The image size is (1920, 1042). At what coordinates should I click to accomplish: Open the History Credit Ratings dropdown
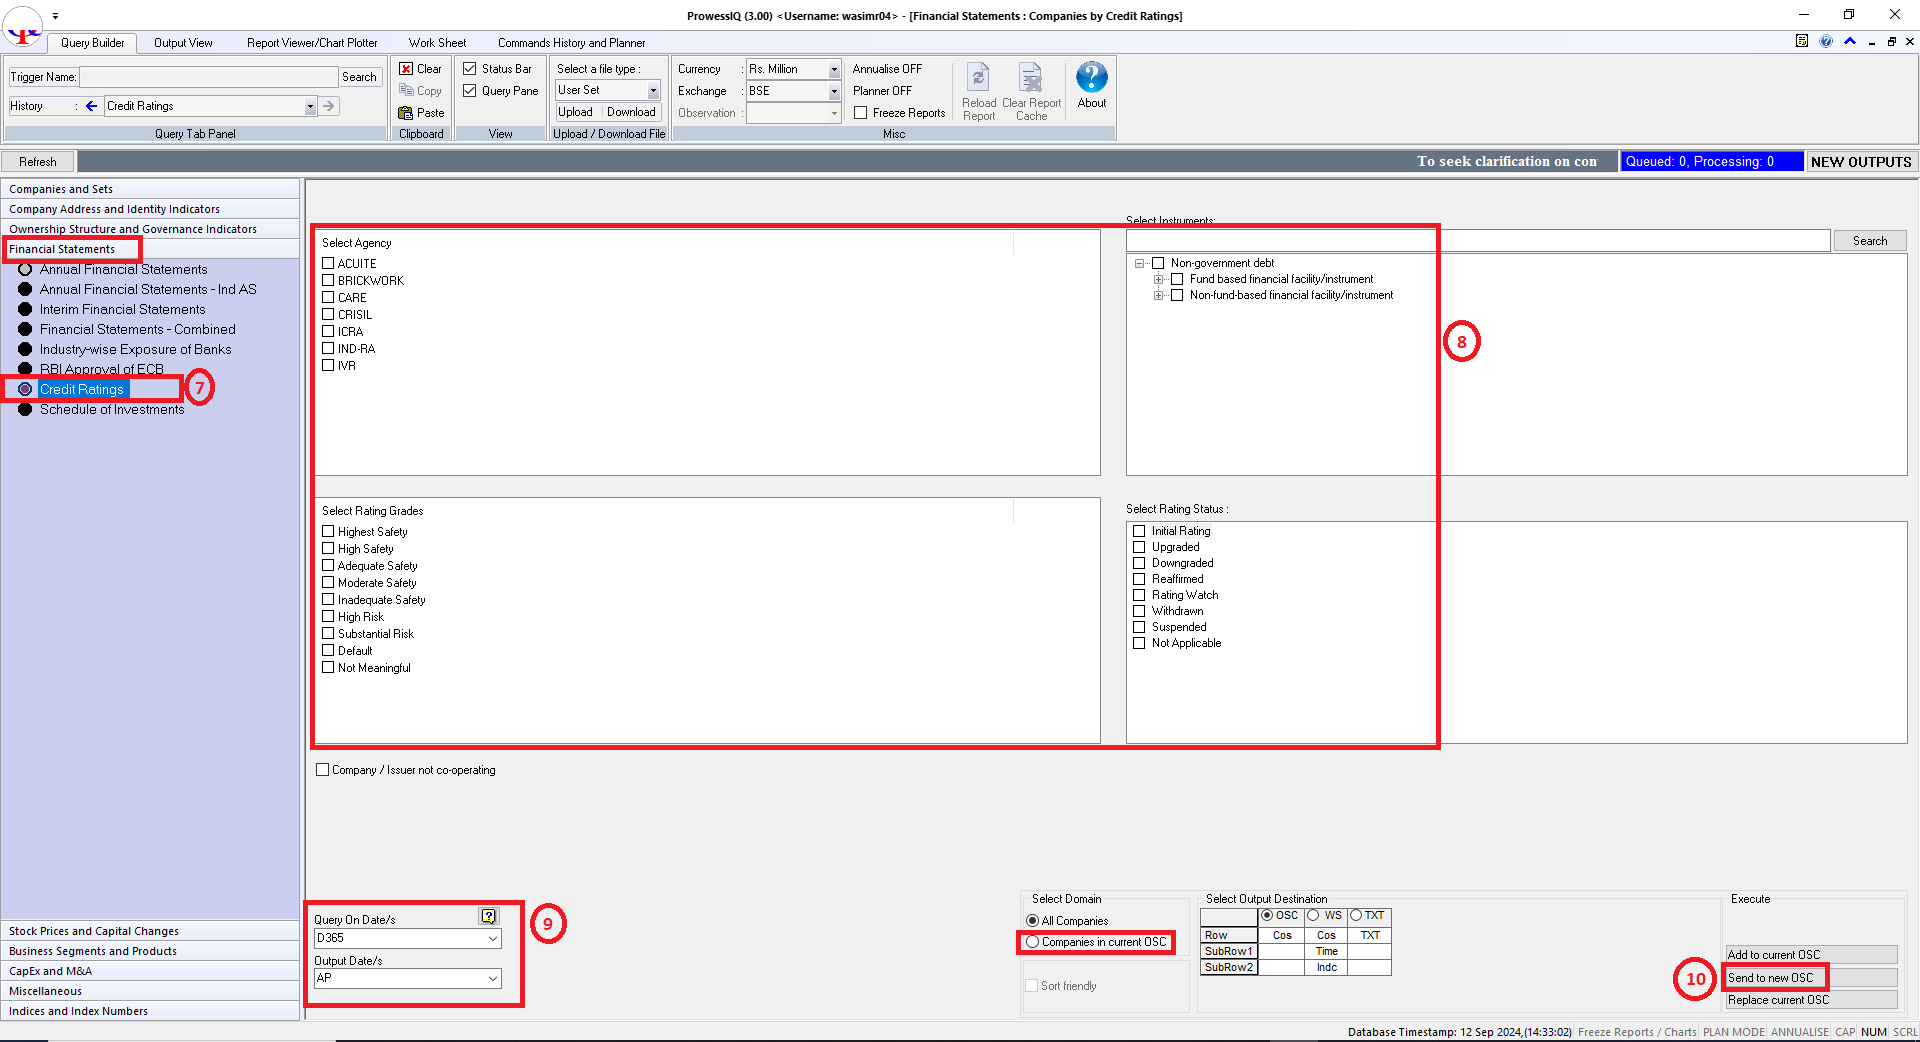point(310,106)
